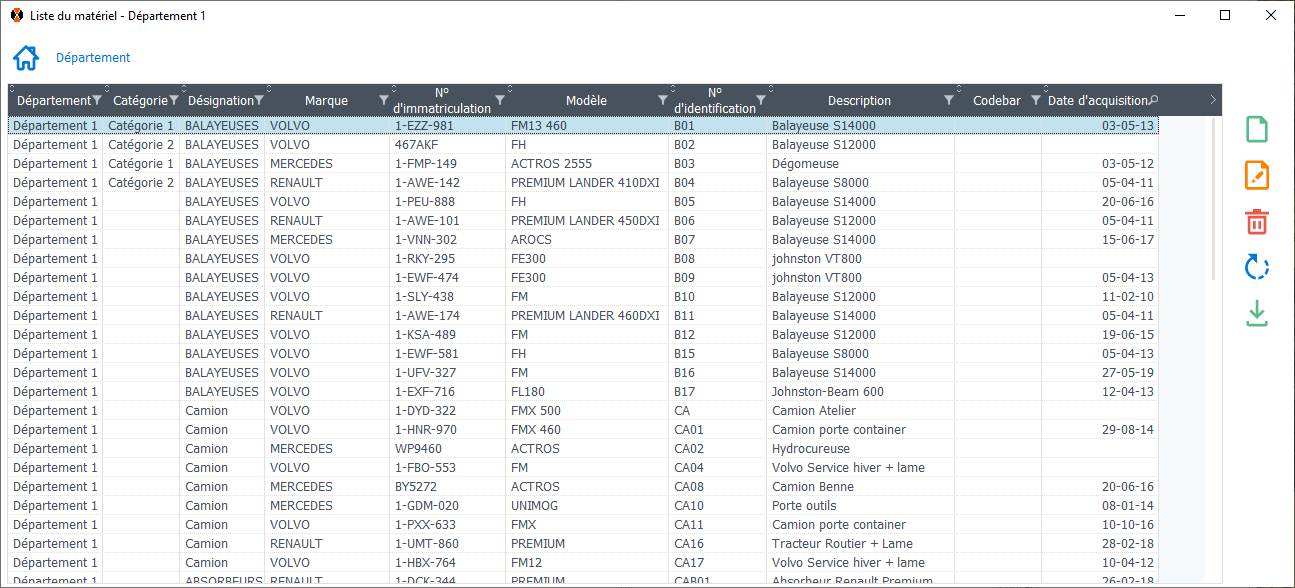The width and height of the screenshot is (1295, 588).
Task: Click the green download export icon
Action: [x=1257, y=314]
